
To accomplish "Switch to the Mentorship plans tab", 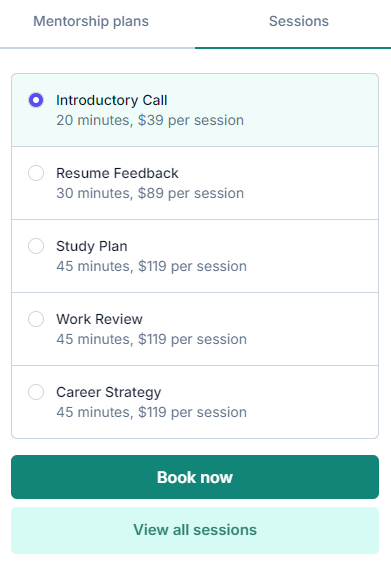I will (x=91, y=21).
